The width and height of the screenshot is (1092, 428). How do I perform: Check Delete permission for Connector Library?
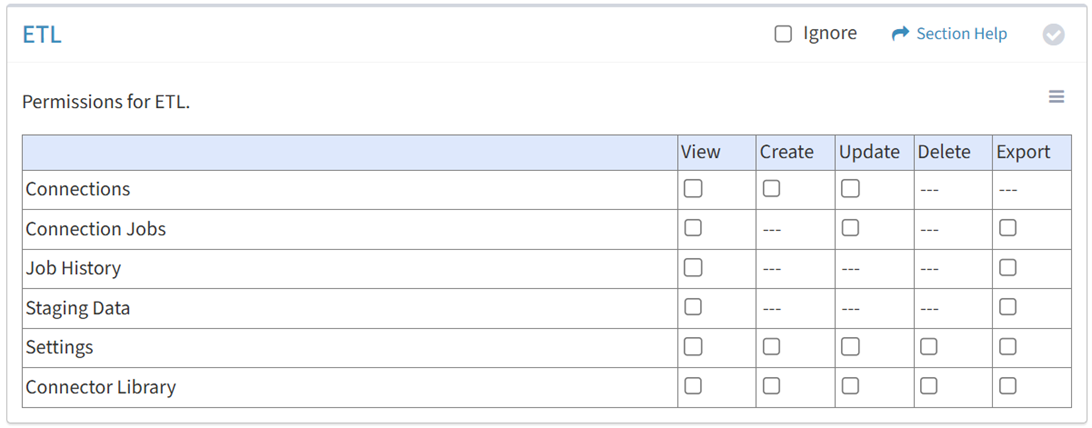click(x=929, y=386)
